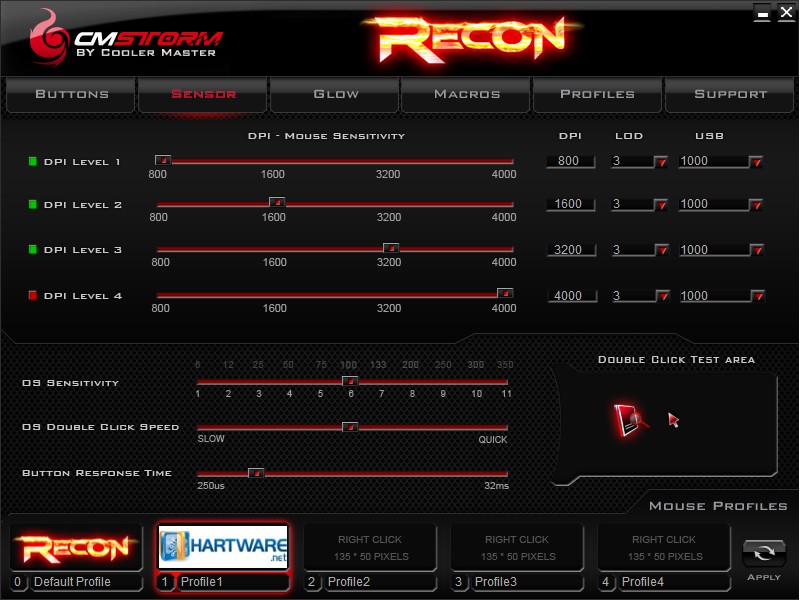Expand the USB rate dropdown for DPI Level 3
The width and height of the screenshot is (800, 600).
[757, 251]
